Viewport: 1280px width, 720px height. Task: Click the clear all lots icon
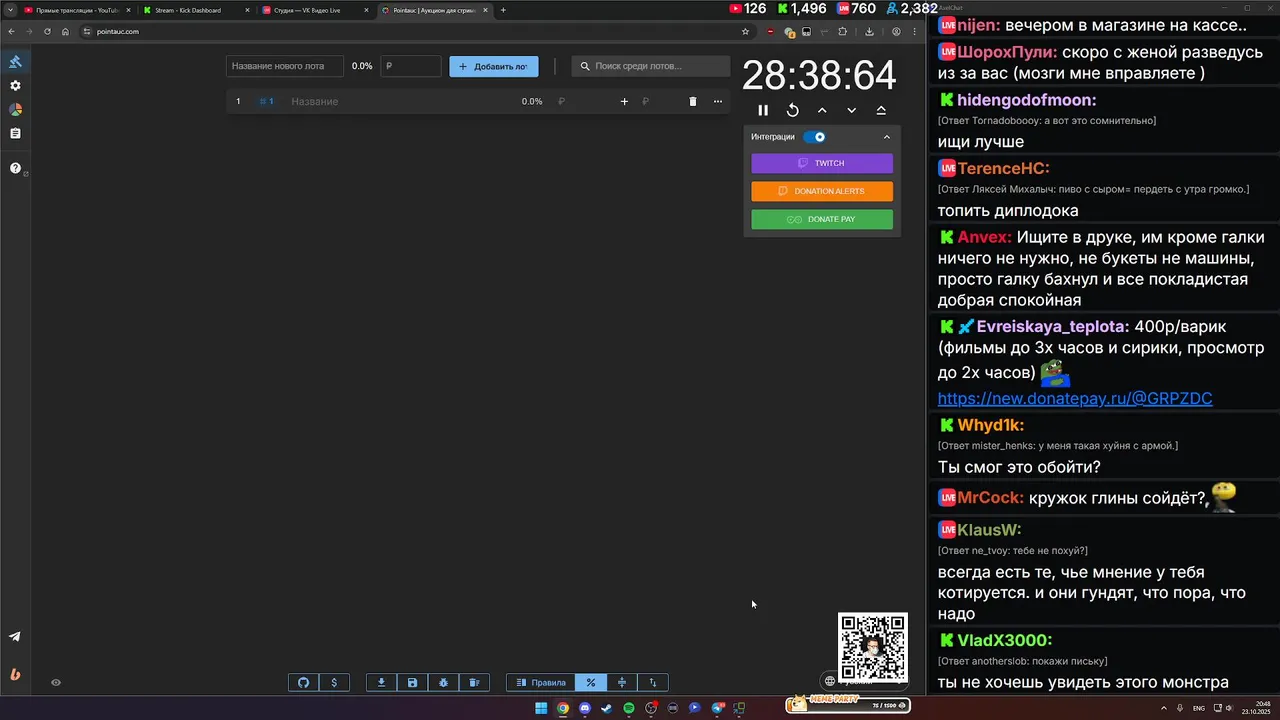(x=474, y=682)
